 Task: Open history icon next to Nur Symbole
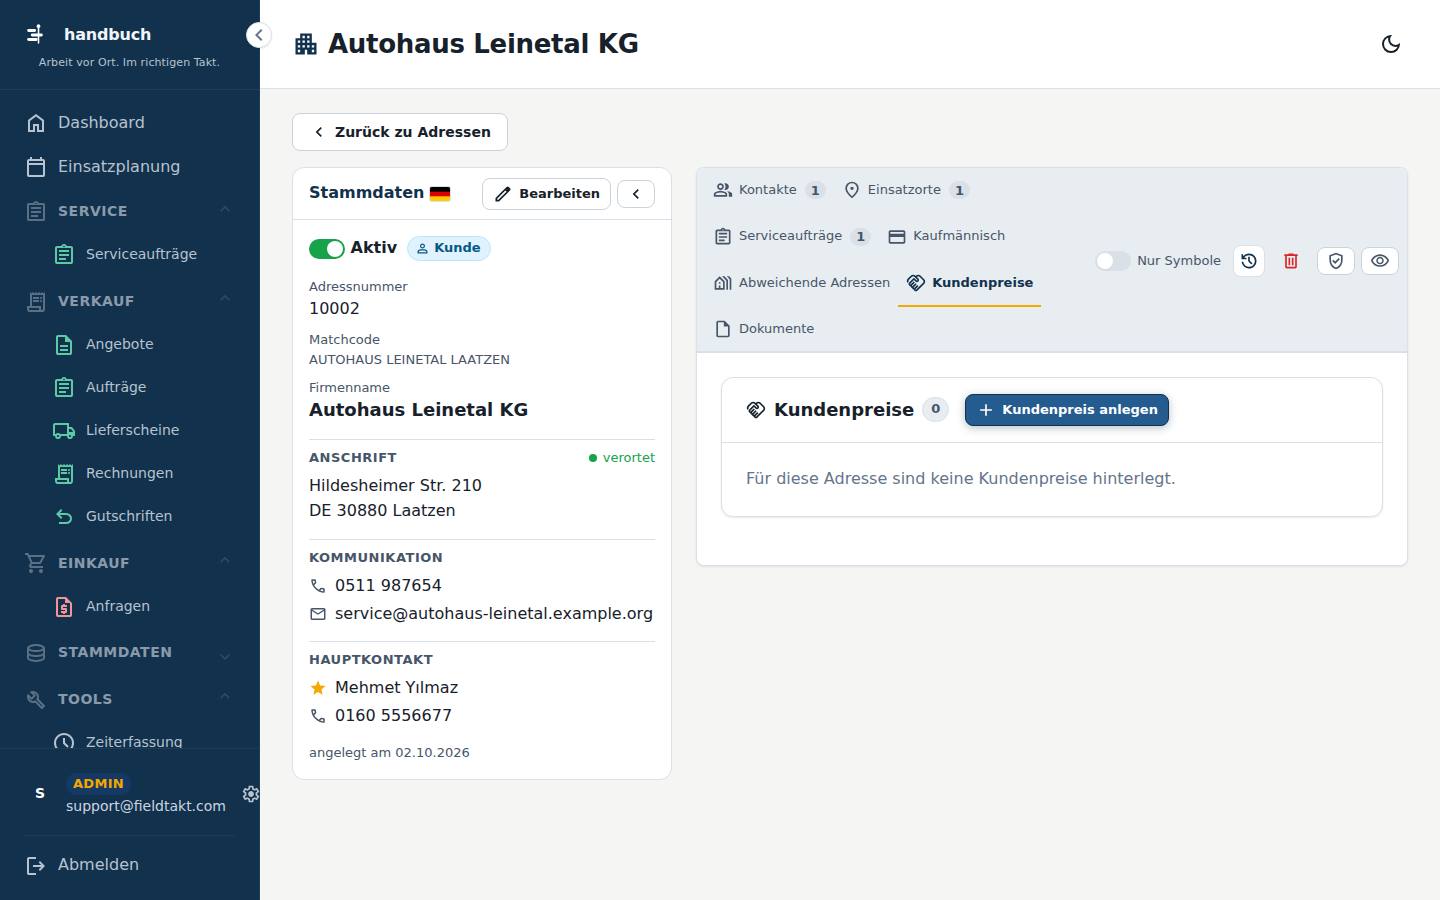1249,261
